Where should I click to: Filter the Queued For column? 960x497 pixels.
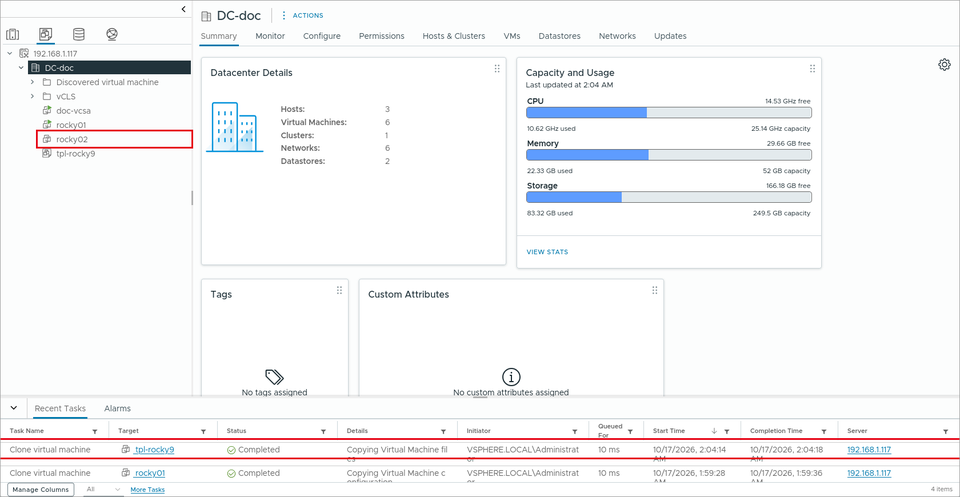pos(630,432)
